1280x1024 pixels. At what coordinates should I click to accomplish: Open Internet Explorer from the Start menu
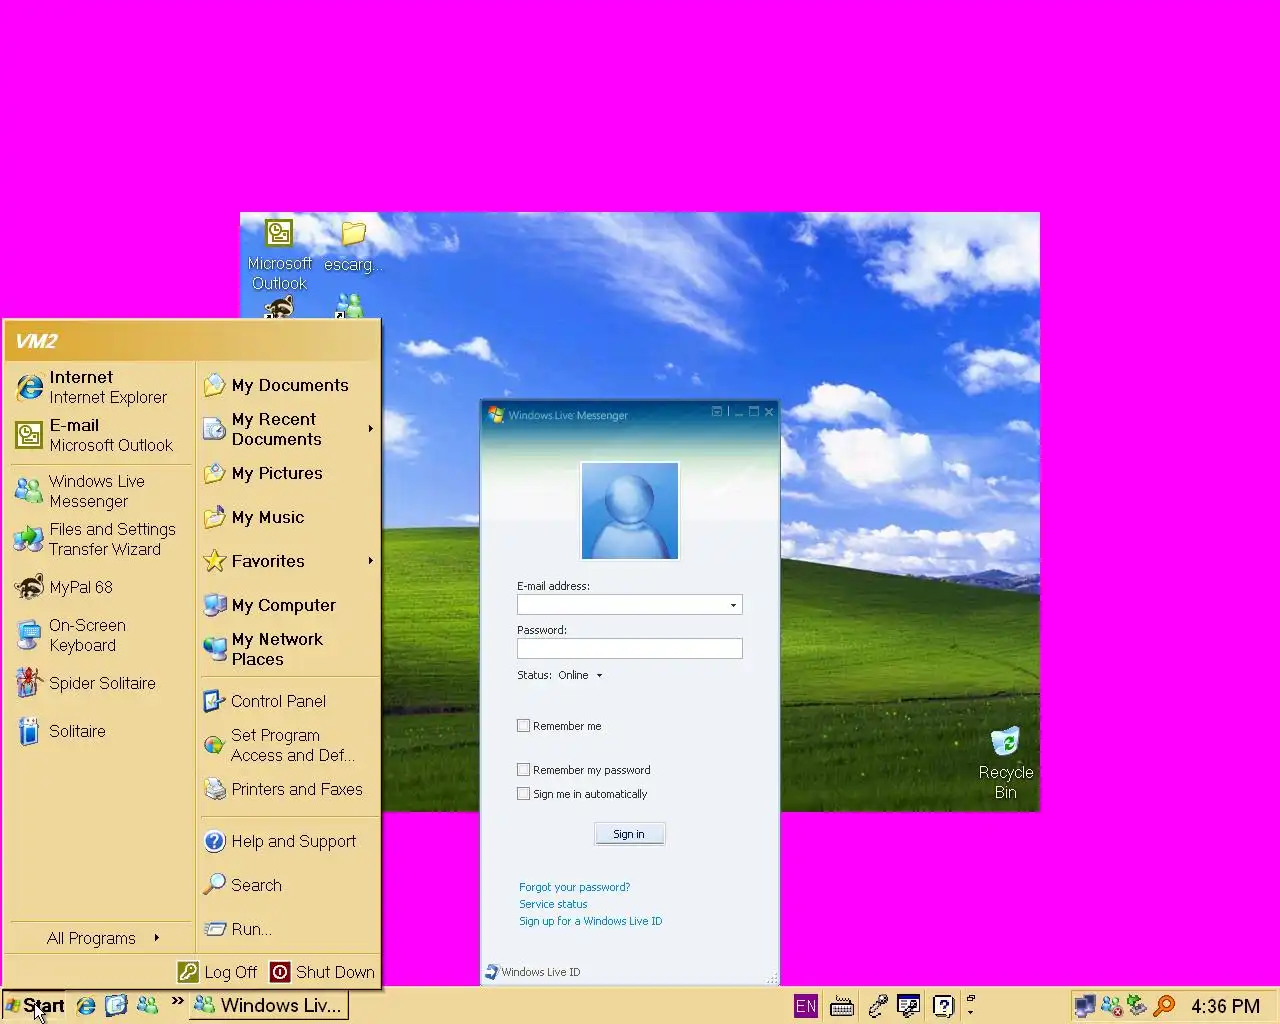(100, 387)
